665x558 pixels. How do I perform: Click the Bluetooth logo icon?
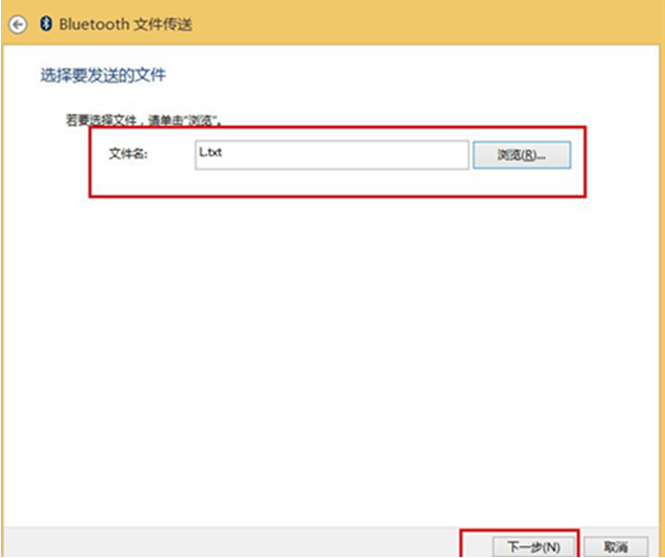pos(45,24)
